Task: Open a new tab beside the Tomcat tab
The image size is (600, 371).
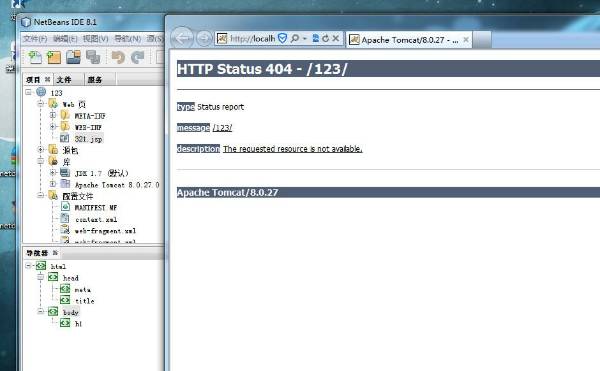Action: pyautogui.click(x=482, y=40)
